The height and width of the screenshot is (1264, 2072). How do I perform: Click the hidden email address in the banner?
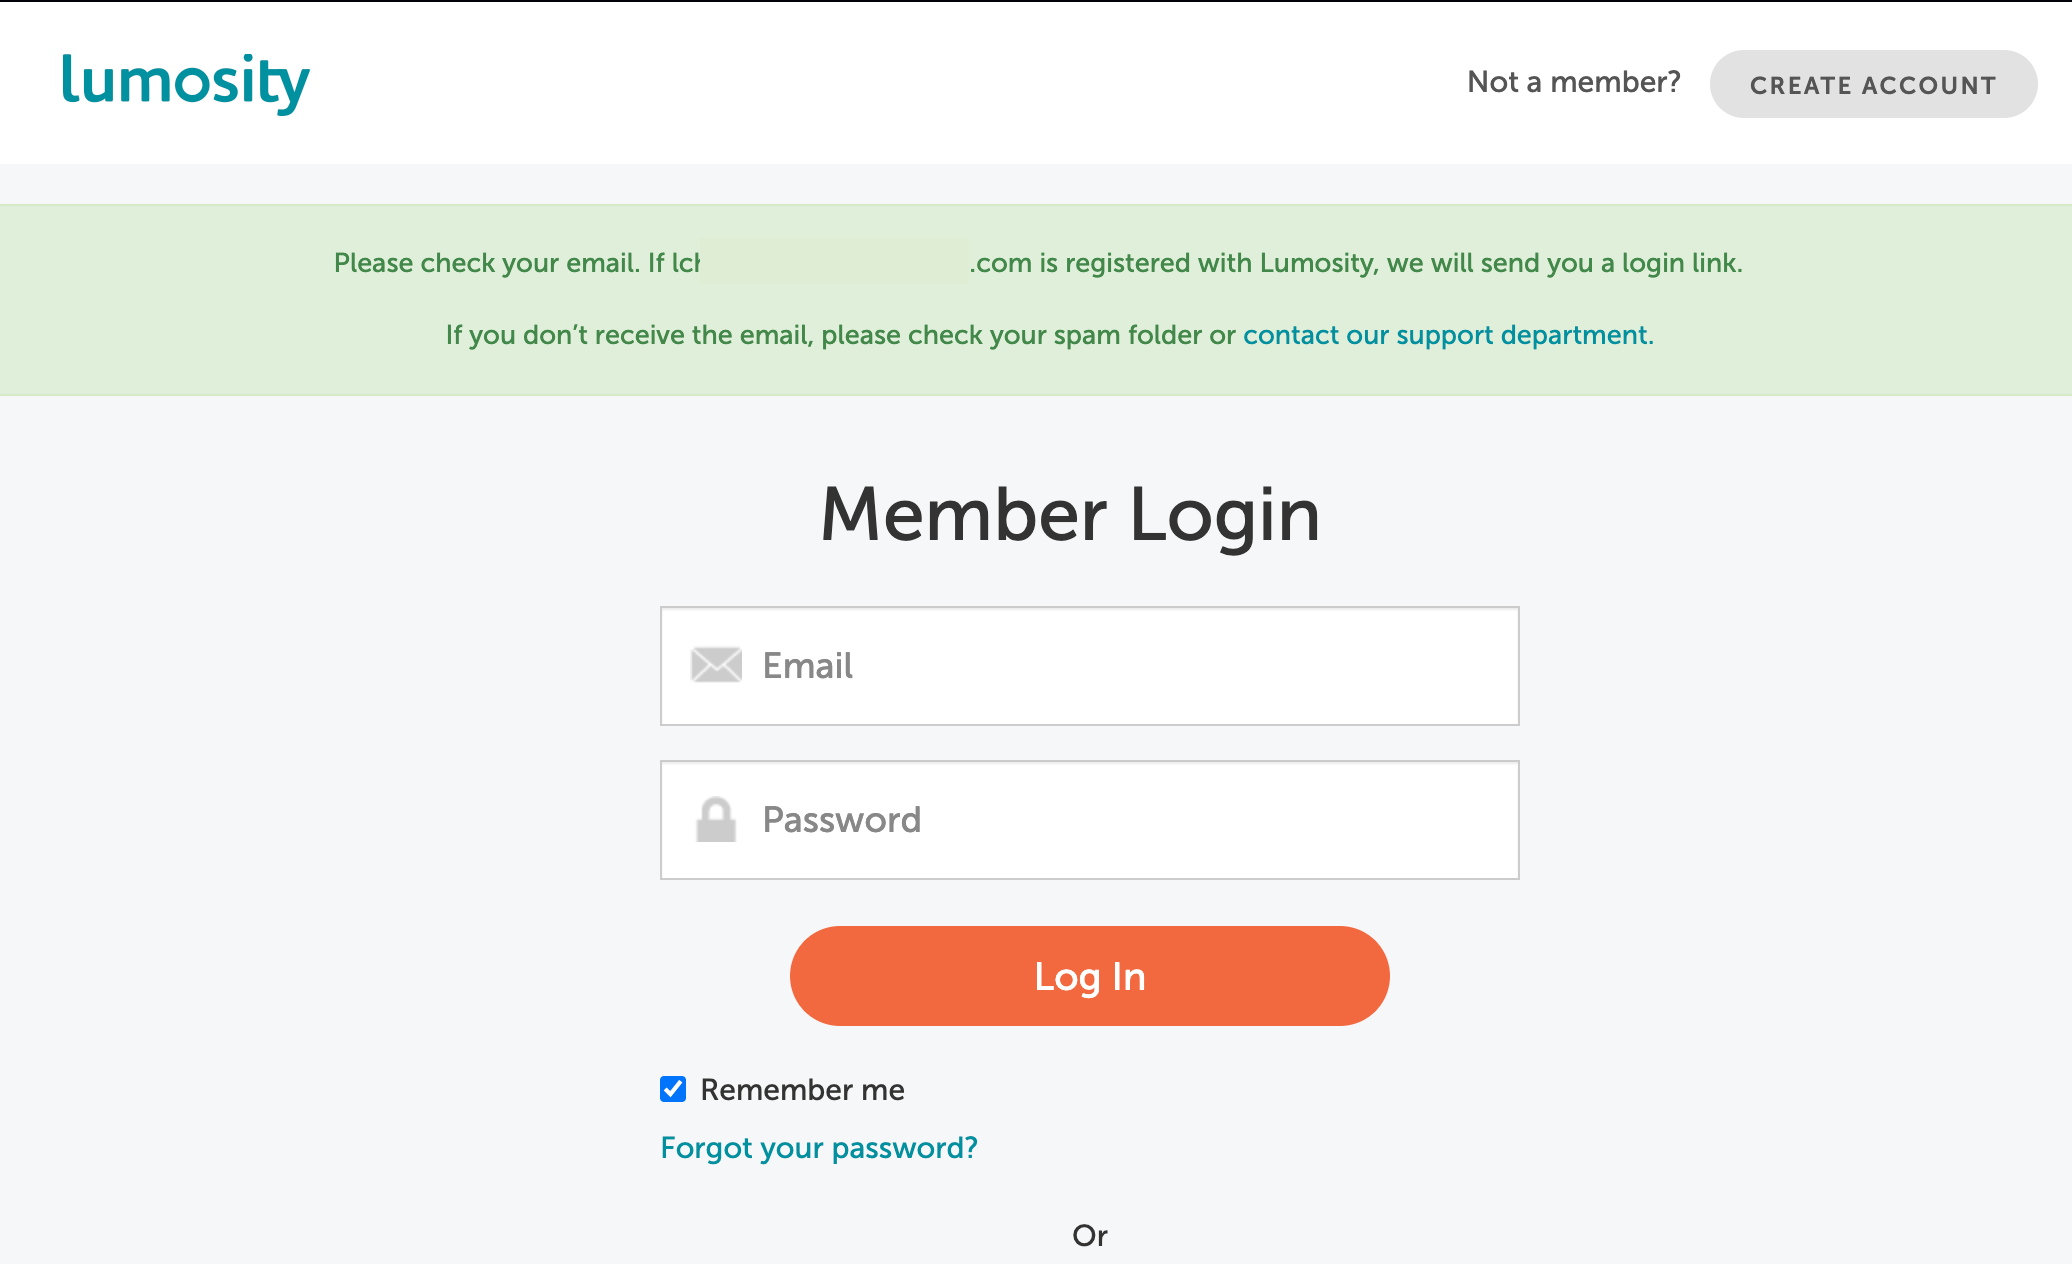[834, 262]
